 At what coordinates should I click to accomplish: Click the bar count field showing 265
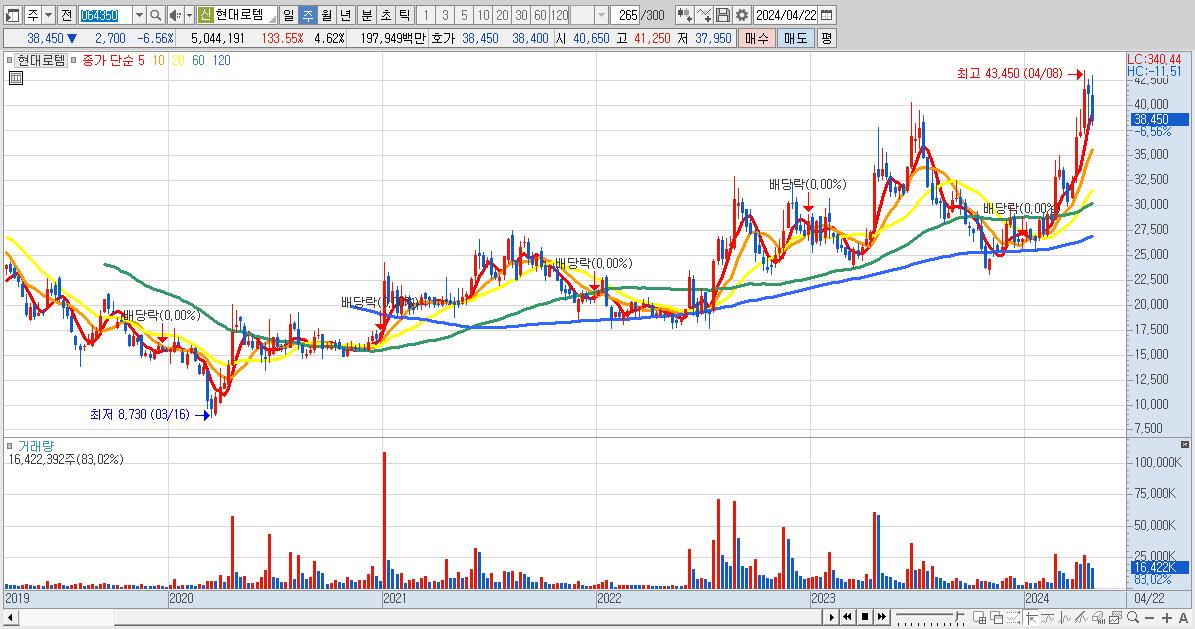pyautogui.click(x=627, y=15)
